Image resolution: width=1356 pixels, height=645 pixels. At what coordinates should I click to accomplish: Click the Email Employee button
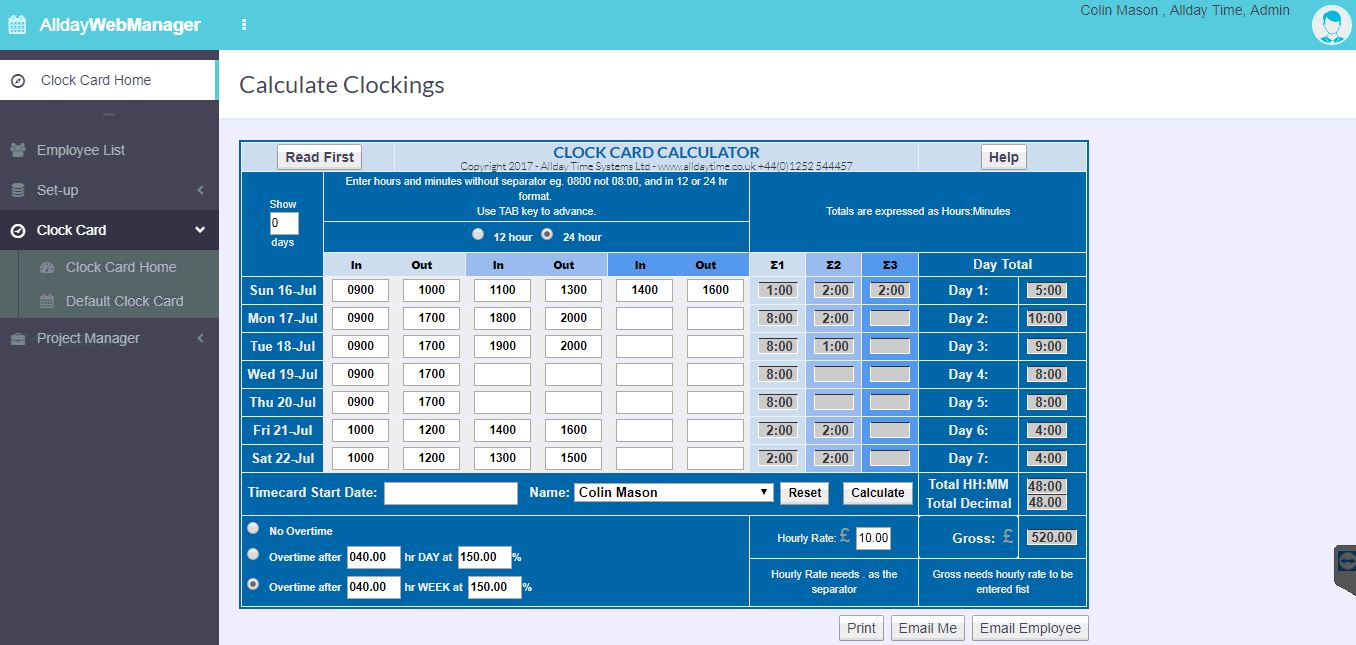point(1029,627)
